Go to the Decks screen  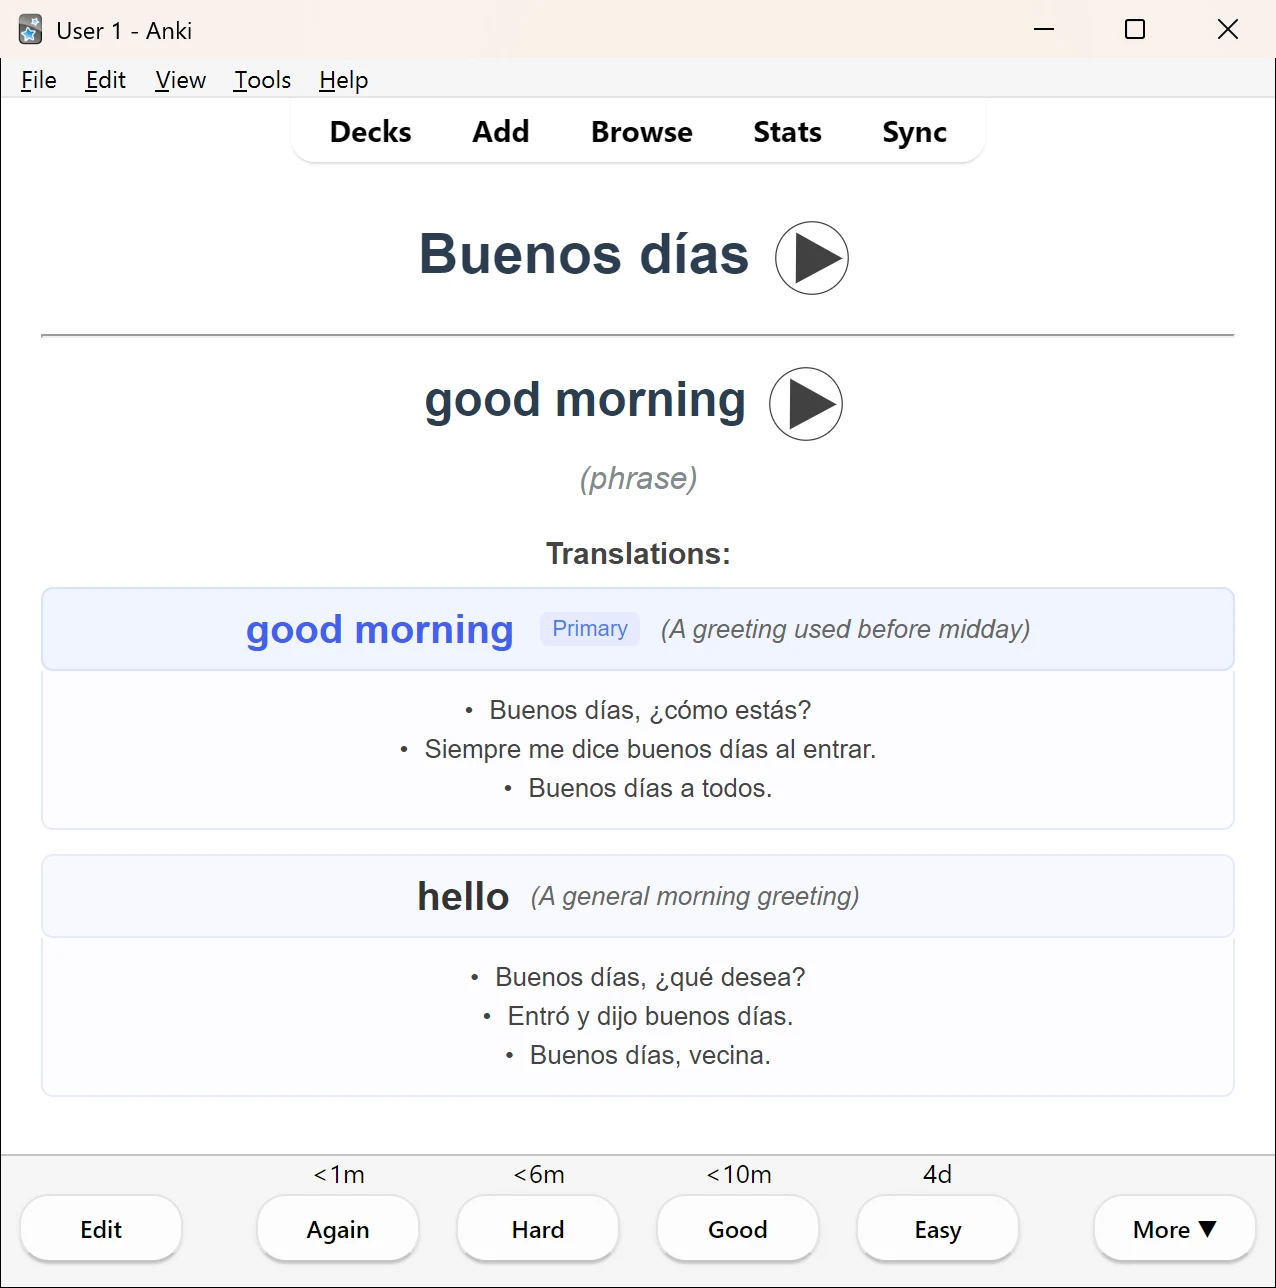point(370,132)
